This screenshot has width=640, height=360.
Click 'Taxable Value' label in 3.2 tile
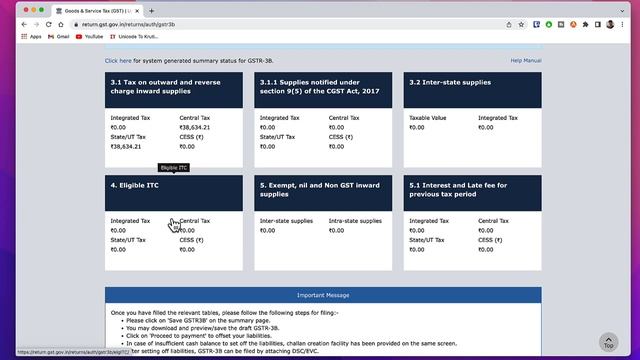[x=428, y=118]
